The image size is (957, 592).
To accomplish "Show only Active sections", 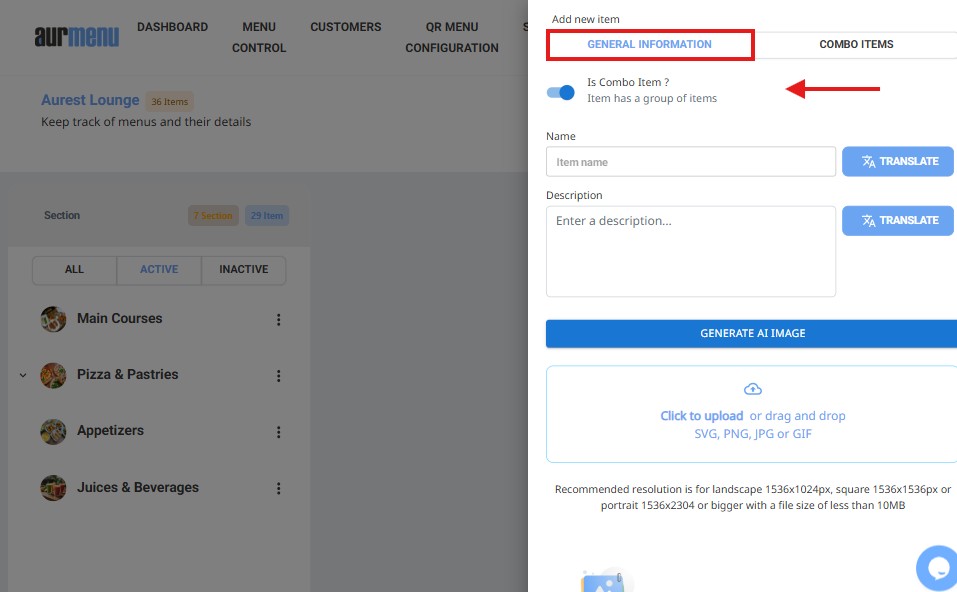I will point(159,270).
